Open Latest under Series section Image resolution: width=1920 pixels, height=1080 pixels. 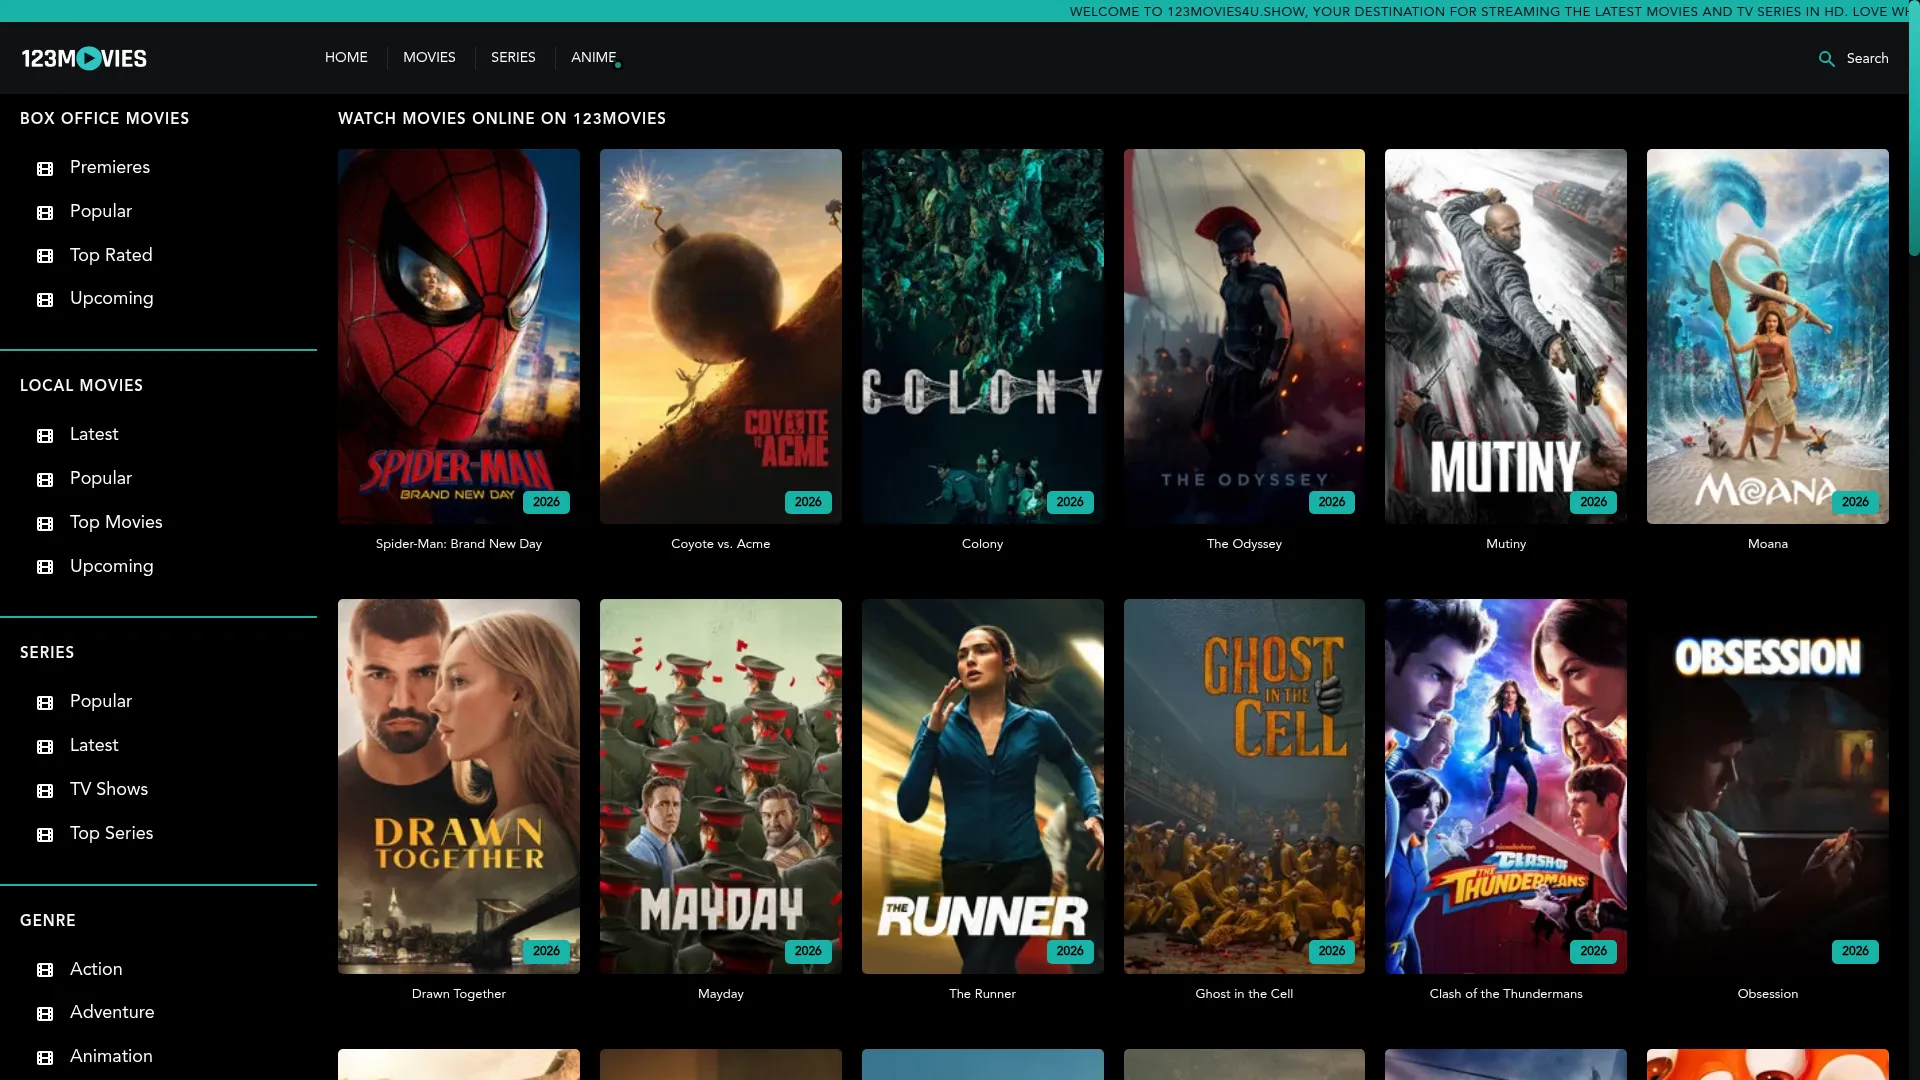[x=94, y=745]
